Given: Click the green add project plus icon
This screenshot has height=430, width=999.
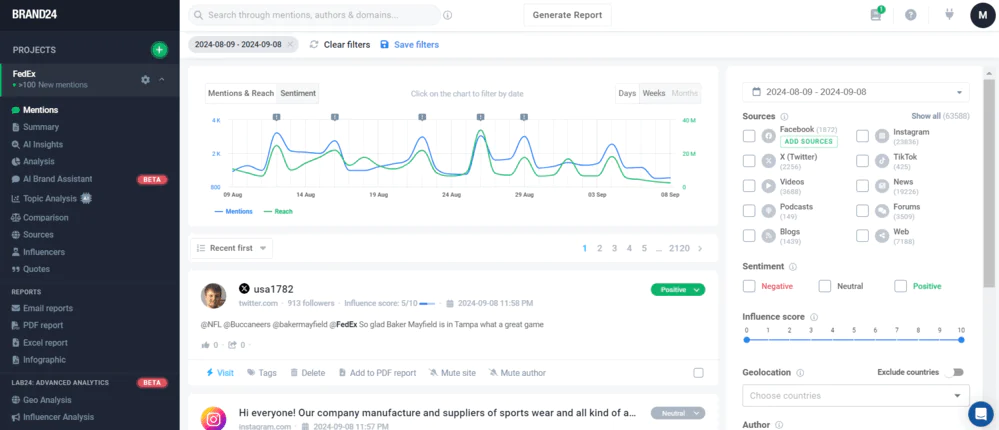Looking at the screenshot, I should 159,50.
